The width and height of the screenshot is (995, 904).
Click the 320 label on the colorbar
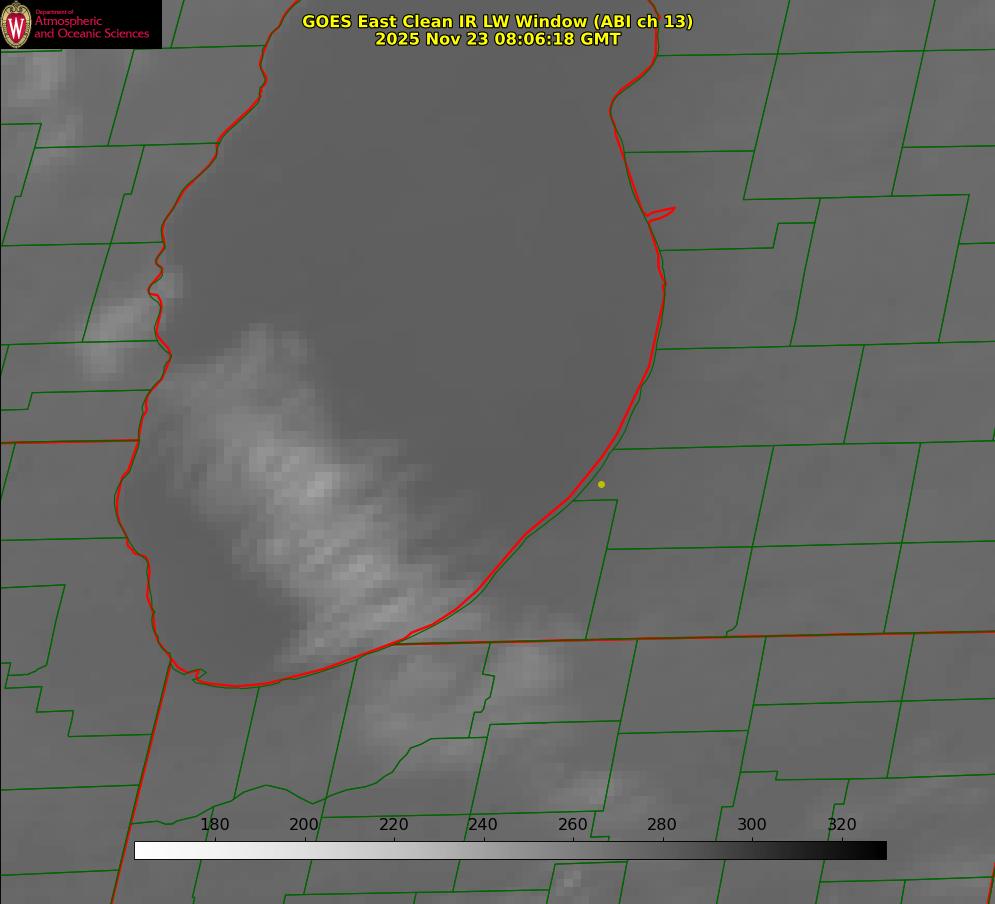[842, 824]
